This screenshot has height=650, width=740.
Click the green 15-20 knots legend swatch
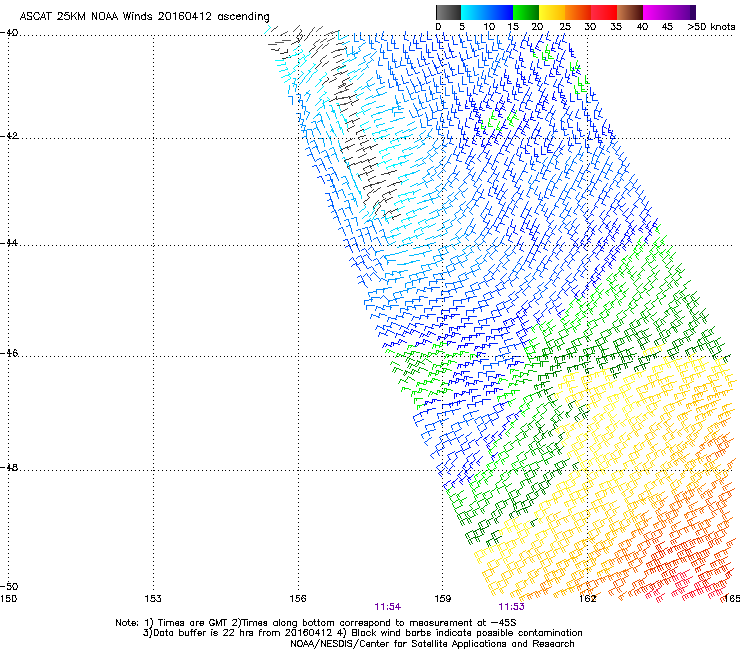click(x=526, y=13)
